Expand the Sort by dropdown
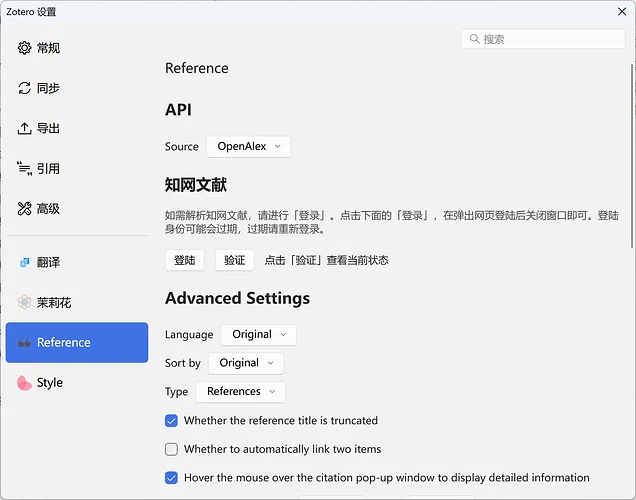Image resolution: width=636 pixels, height=500 pixels. (x=246, y=363)
